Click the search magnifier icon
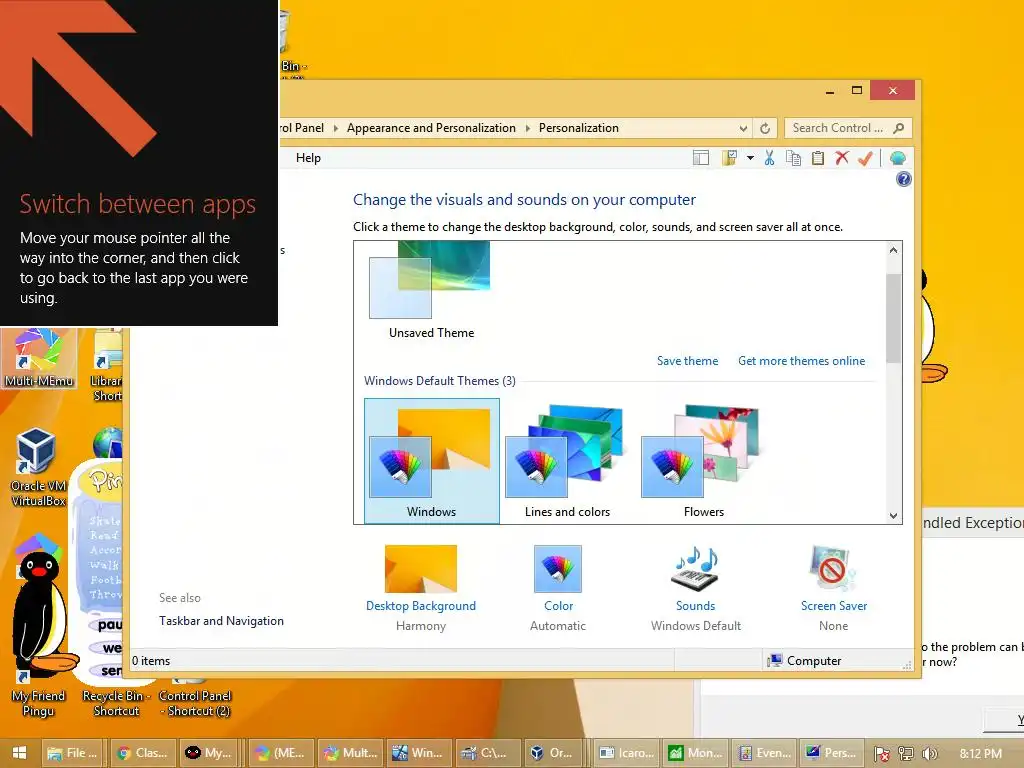The height and width of the screenshot is (768, 1024). 899,128
